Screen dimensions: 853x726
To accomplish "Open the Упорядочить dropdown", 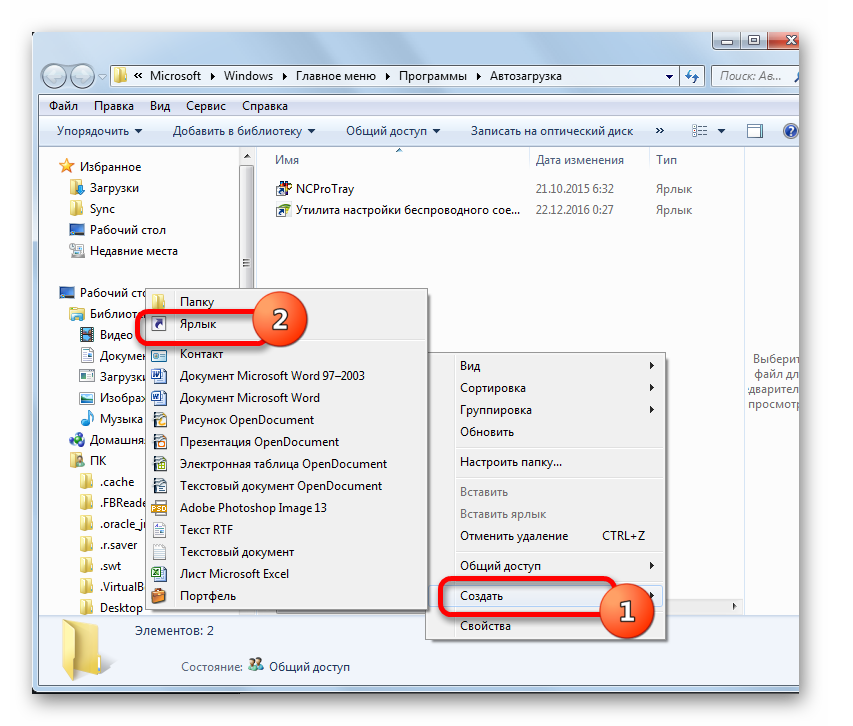I will point(99,131).
